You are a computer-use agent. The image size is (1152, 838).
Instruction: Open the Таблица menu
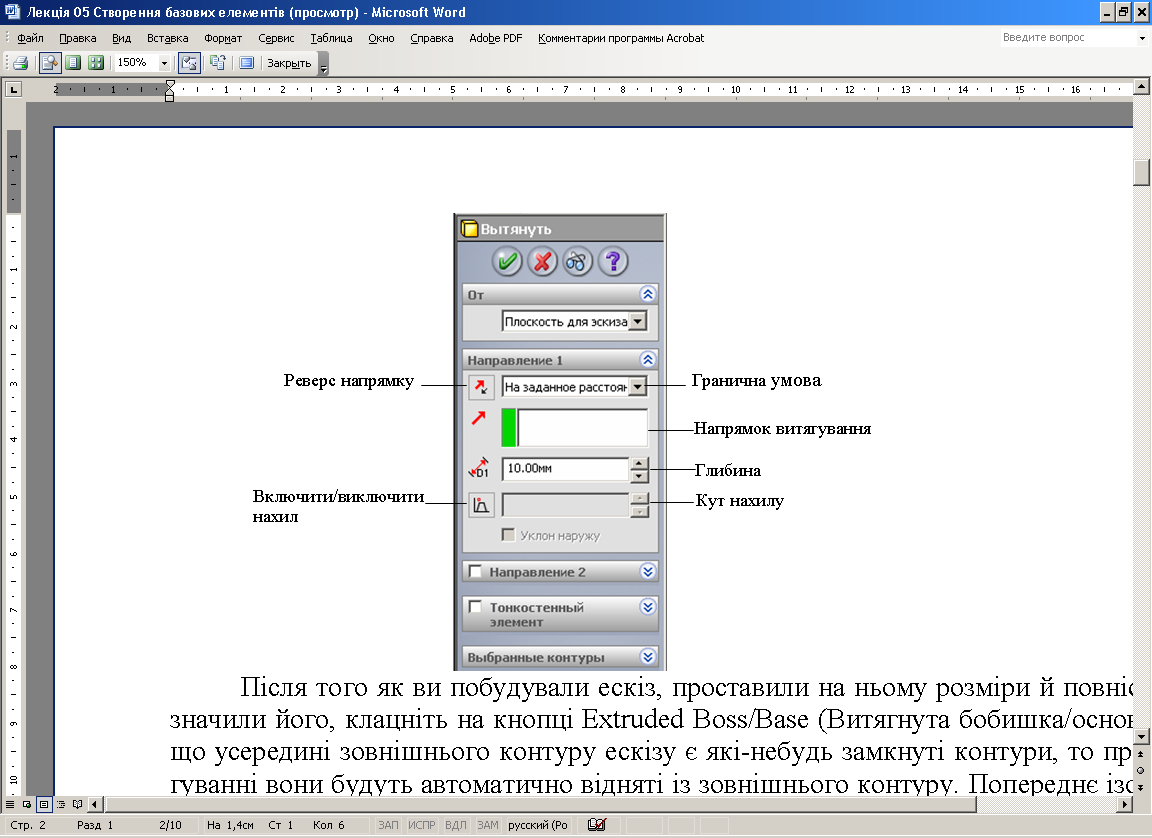[x=331, y=38]
